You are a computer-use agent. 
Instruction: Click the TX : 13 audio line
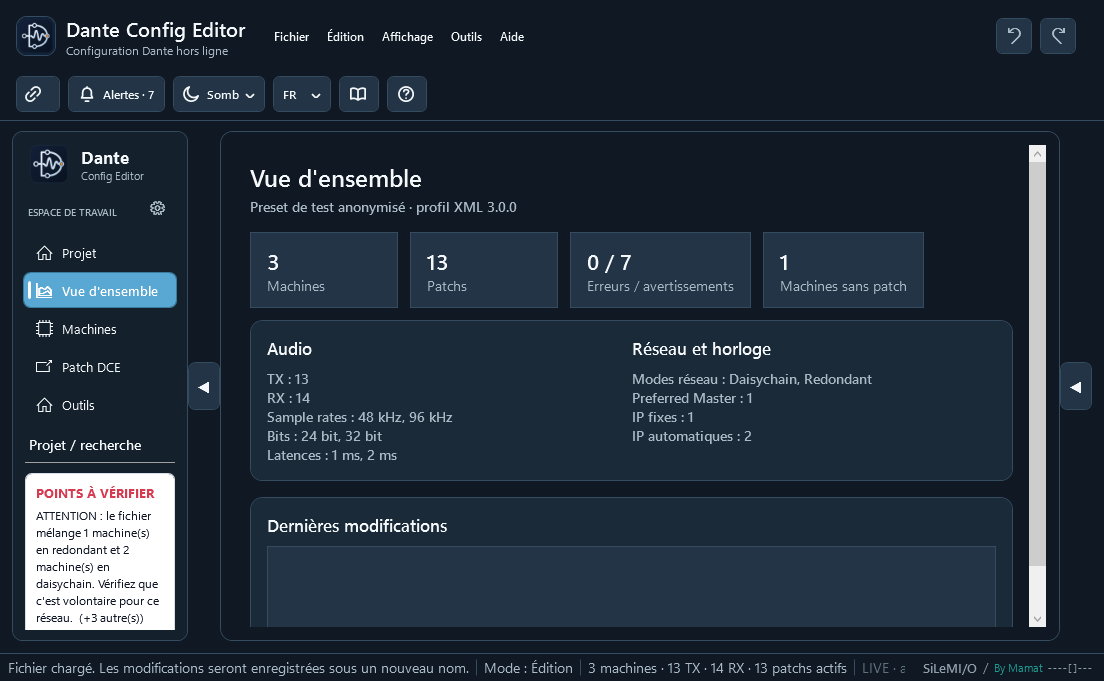(x=287, y=379)
